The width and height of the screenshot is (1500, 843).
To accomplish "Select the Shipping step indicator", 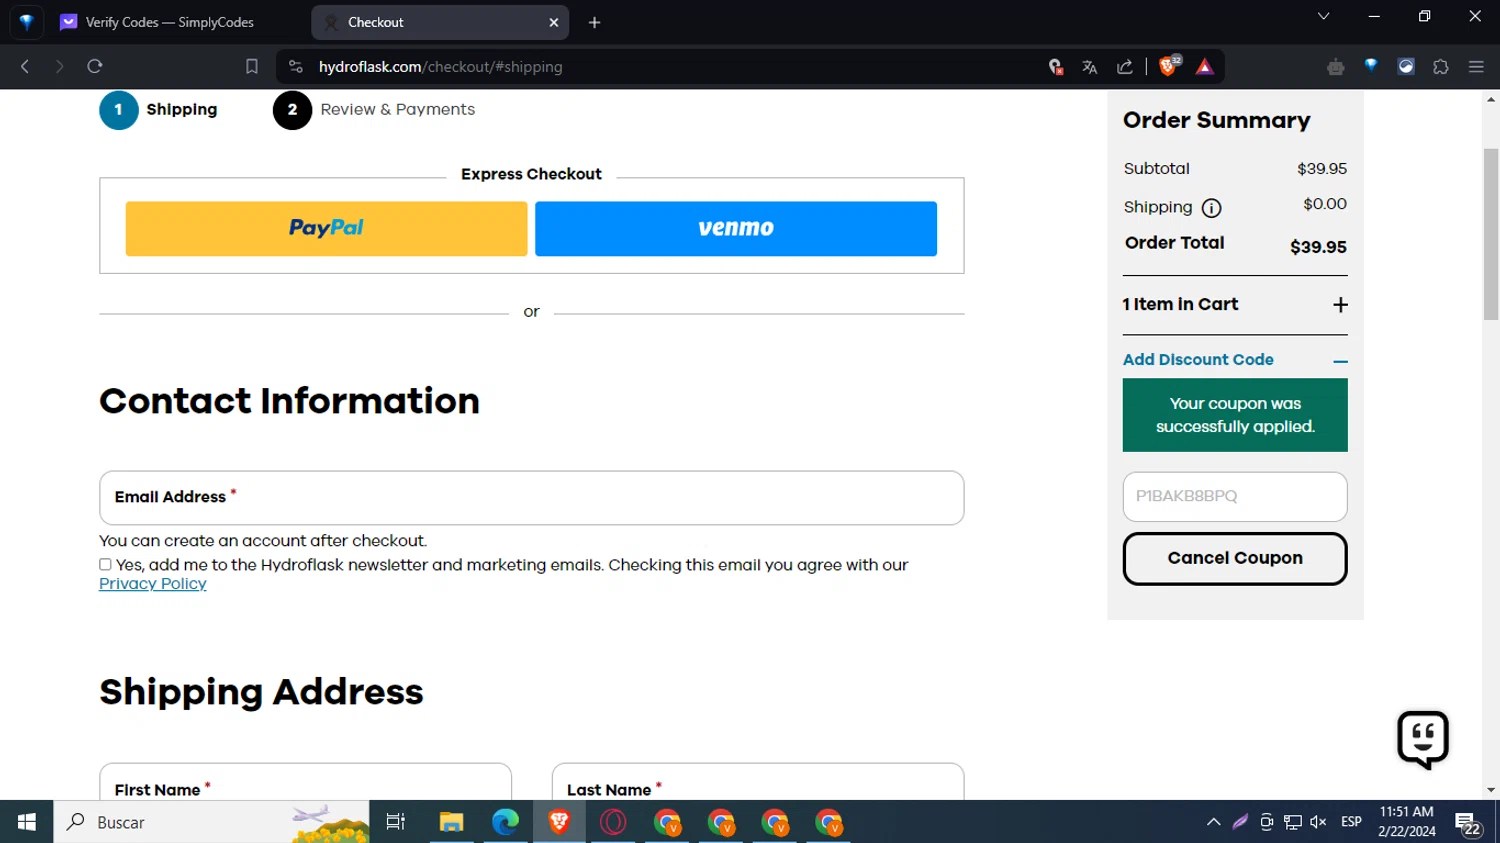I will pyautogui.click(x=158, y=110).
